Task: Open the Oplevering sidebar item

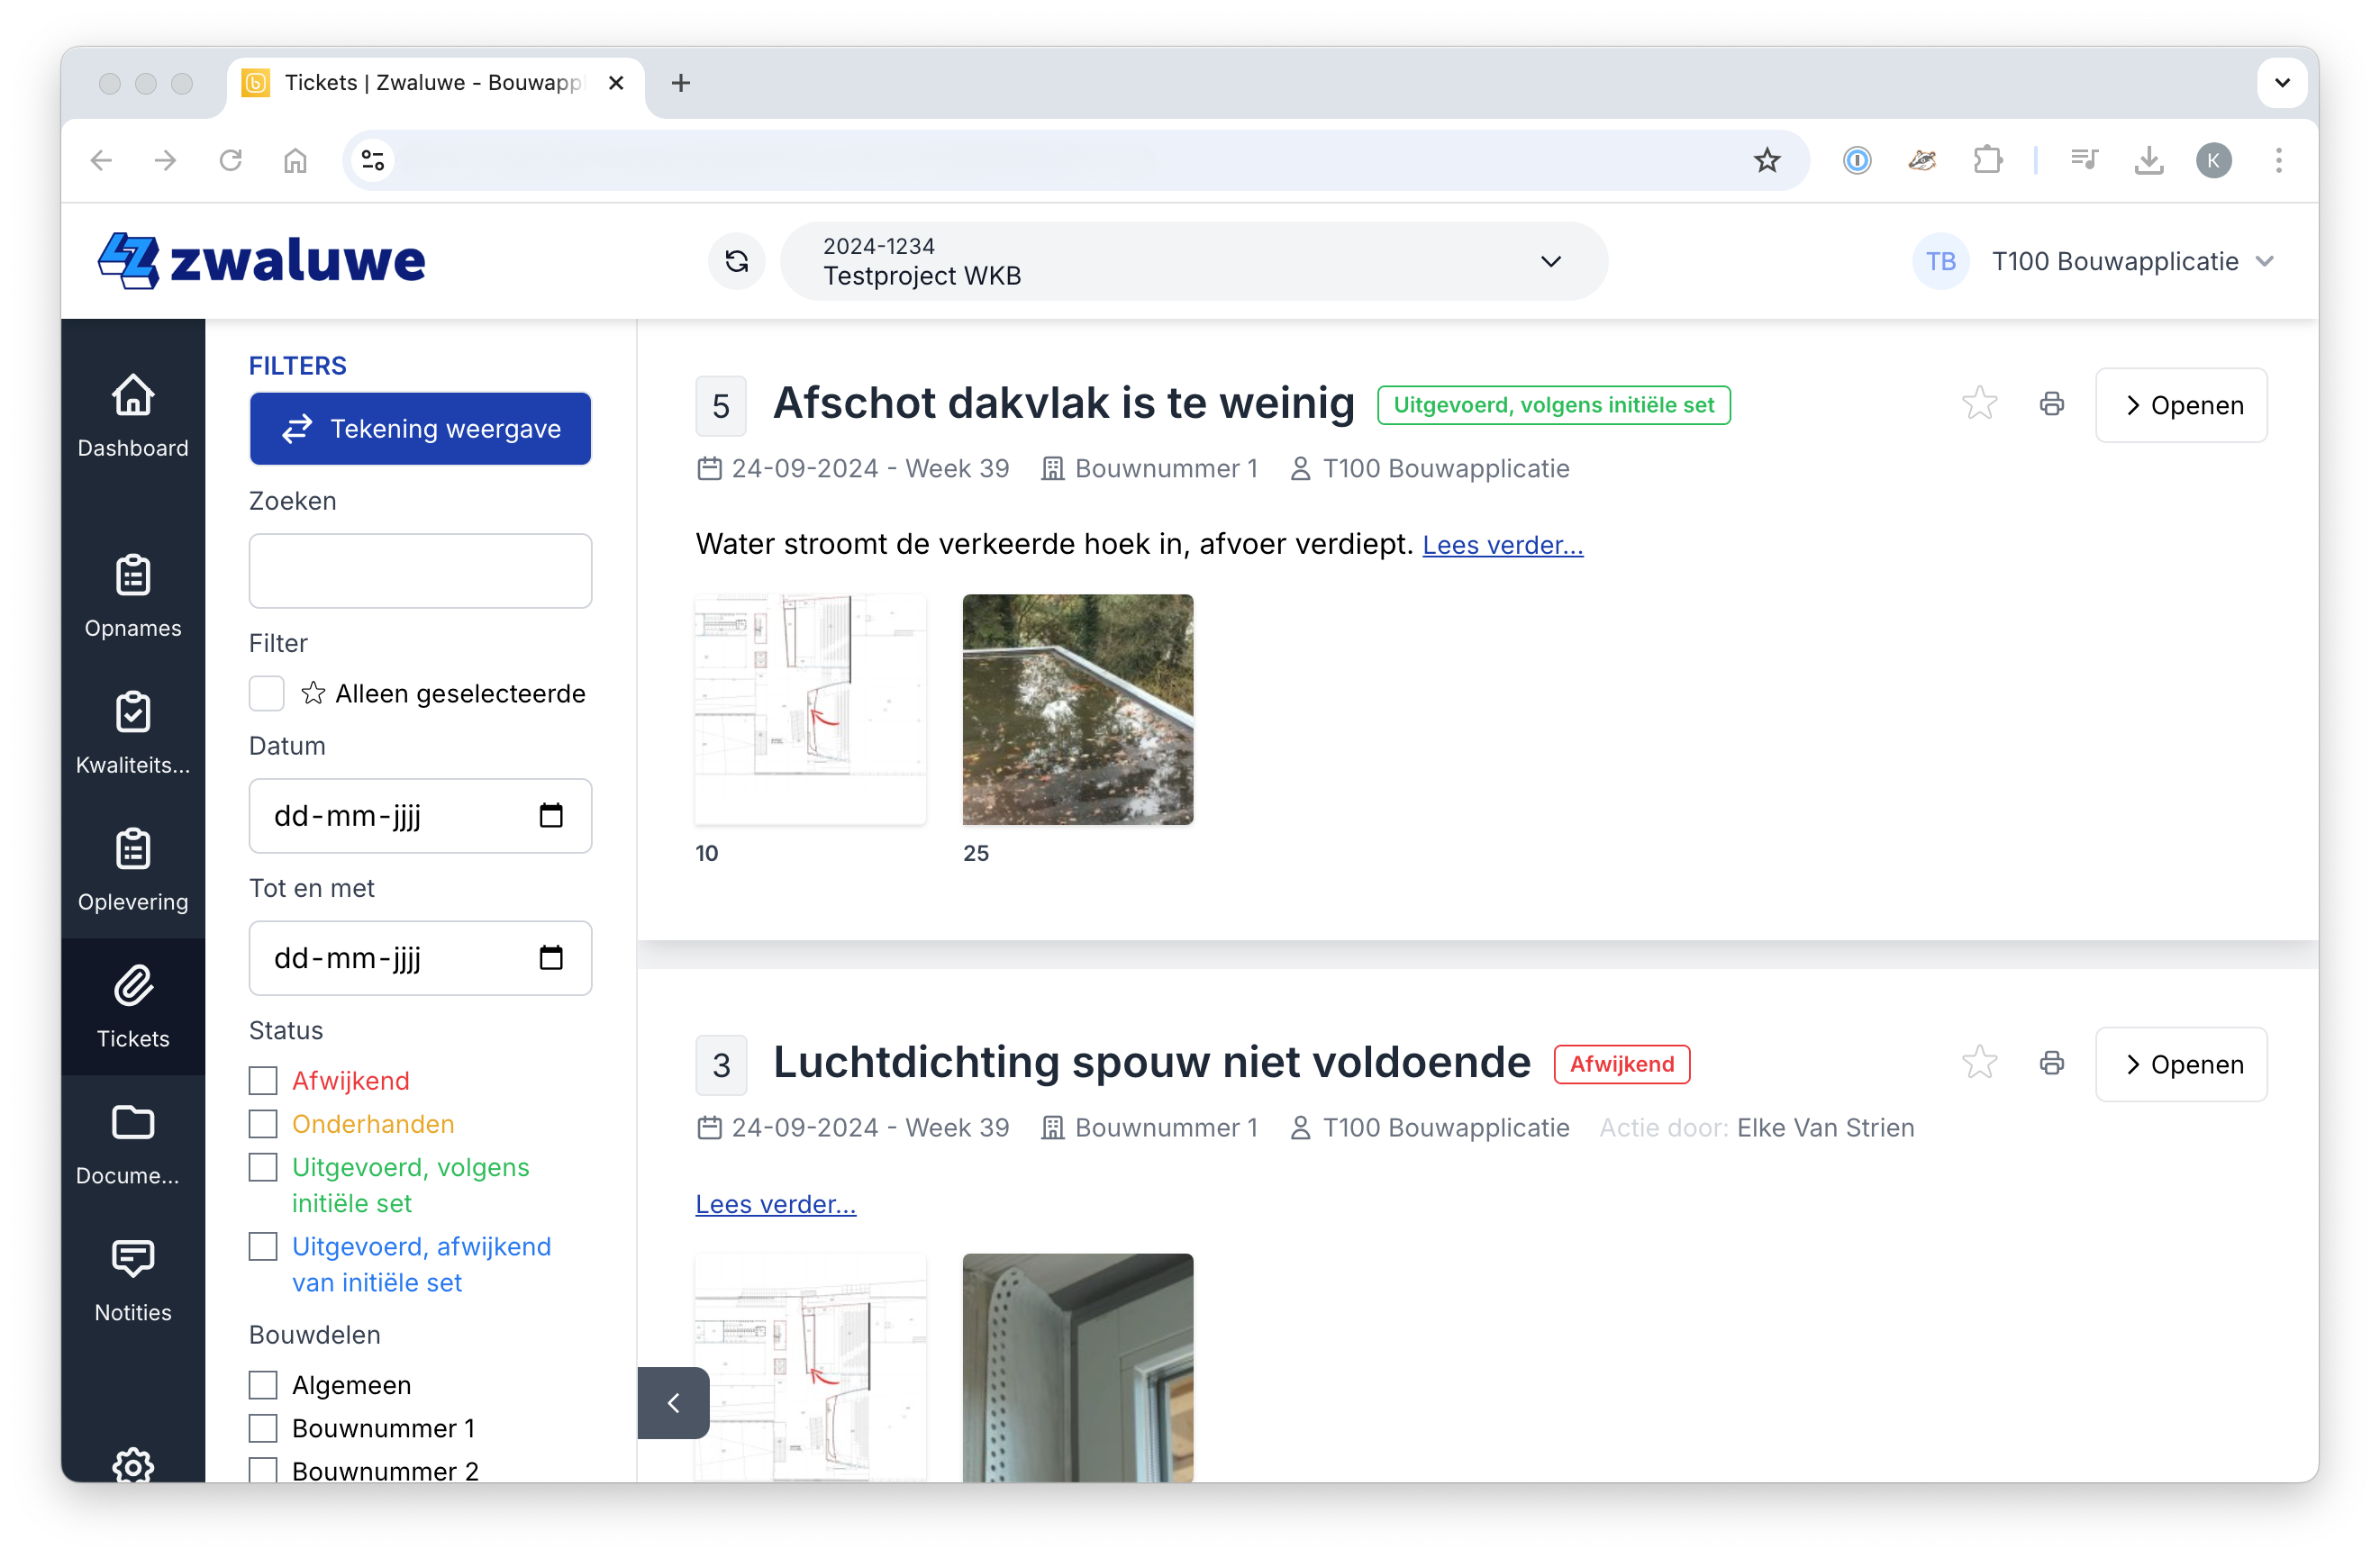Action: (133, 870)
